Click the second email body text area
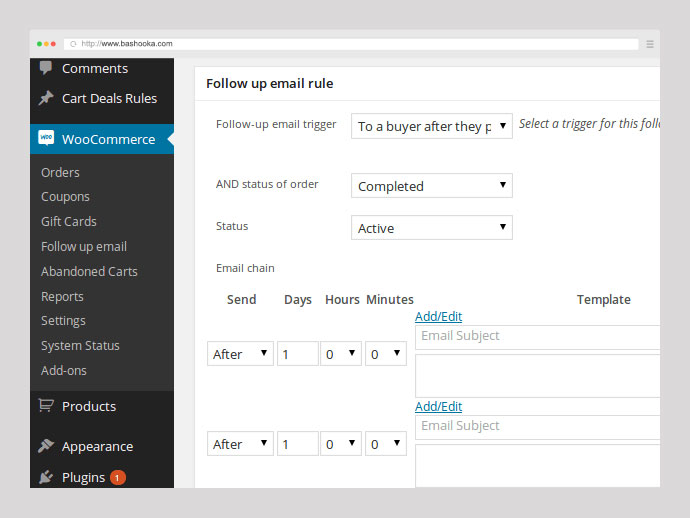The width and height of the screenshot is (690, 518). (x=537, y=466)
